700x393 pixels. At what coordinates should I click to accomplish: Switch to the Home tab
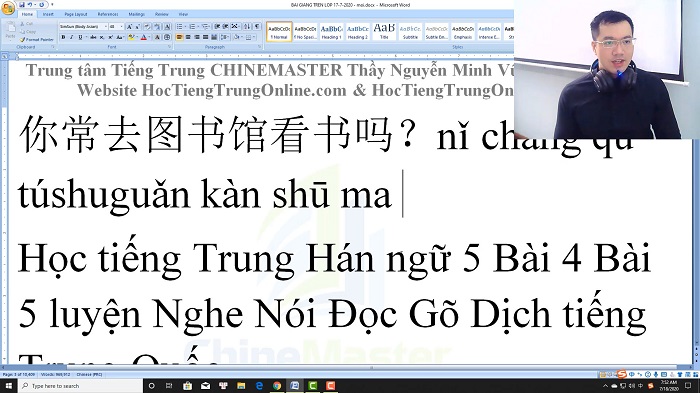click(x=27, y=14)
